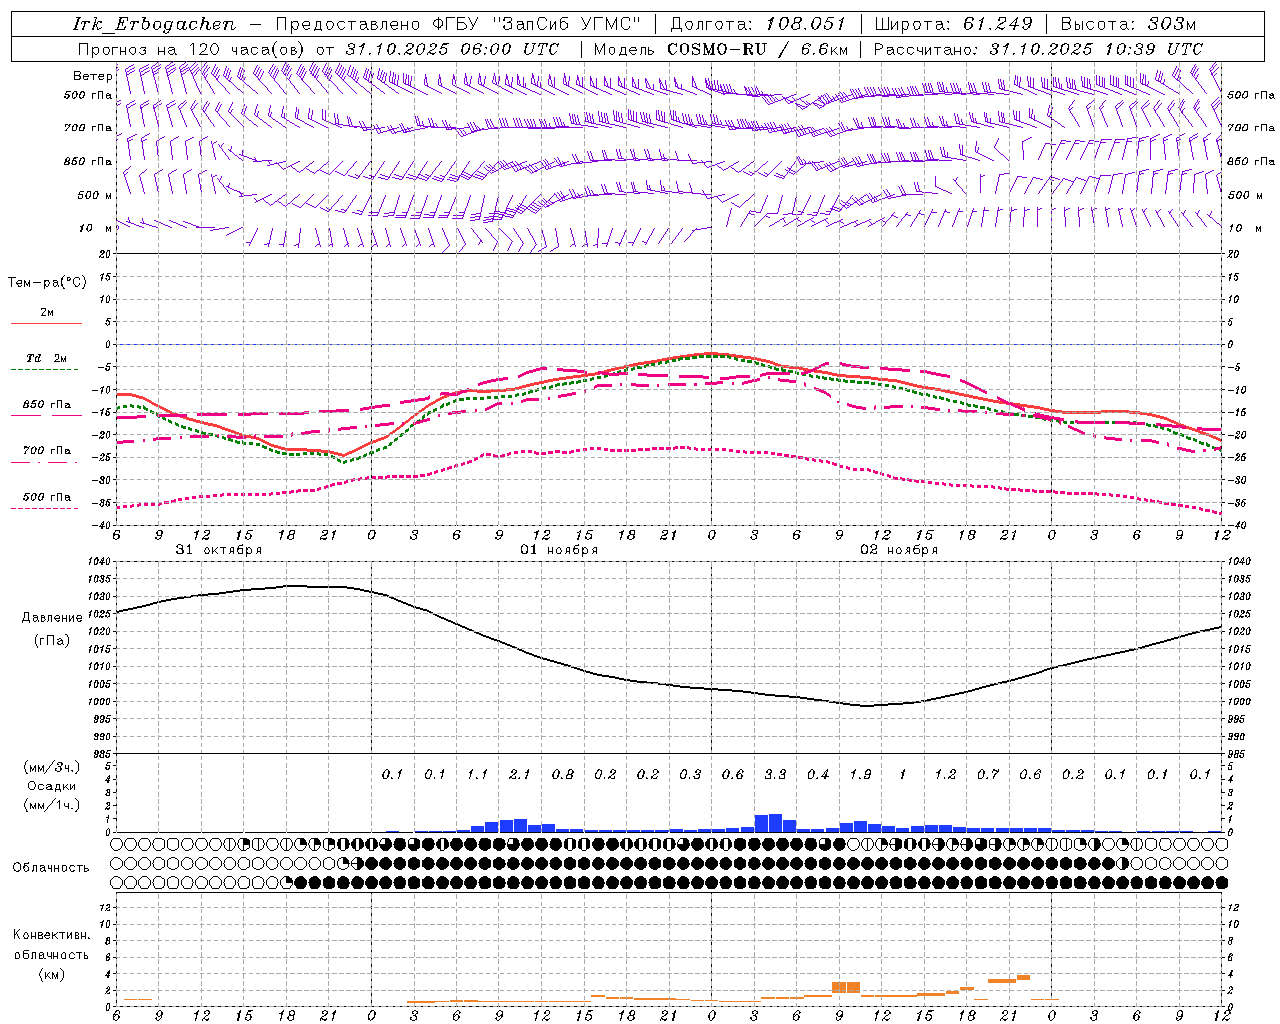
Task: Click the "(мм/3ч.)" precipitation unit label
Action: [50, 767]
